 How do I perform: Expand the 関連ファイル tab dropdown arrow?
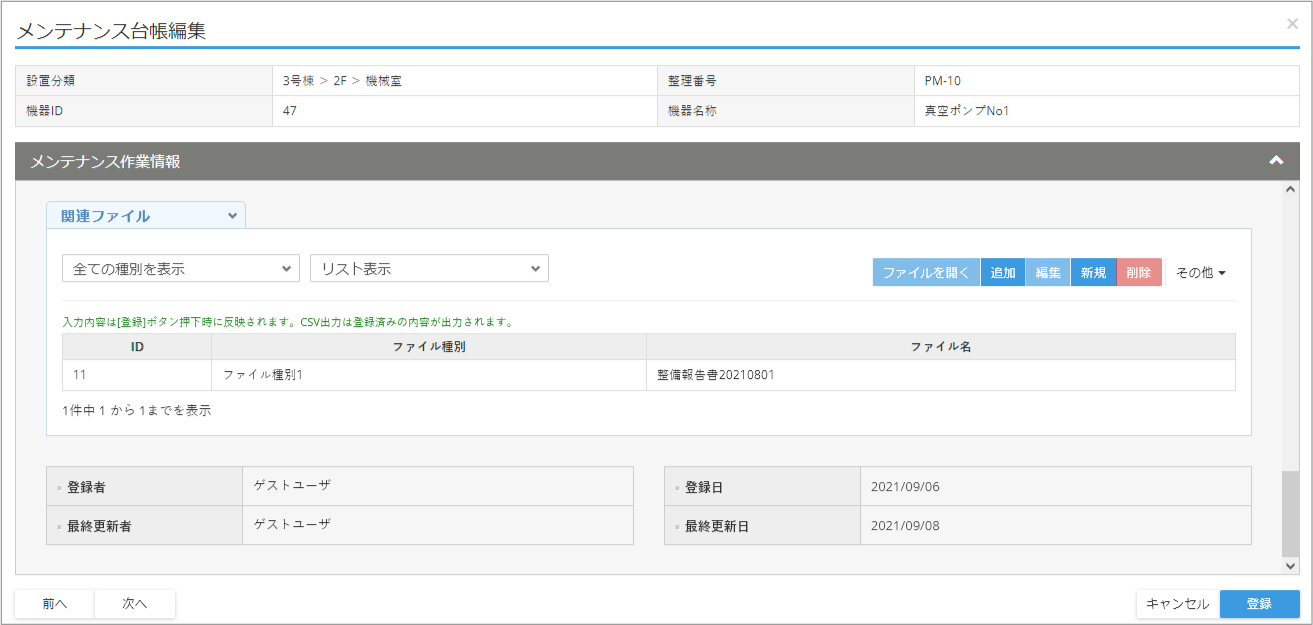tap(232, 216)
